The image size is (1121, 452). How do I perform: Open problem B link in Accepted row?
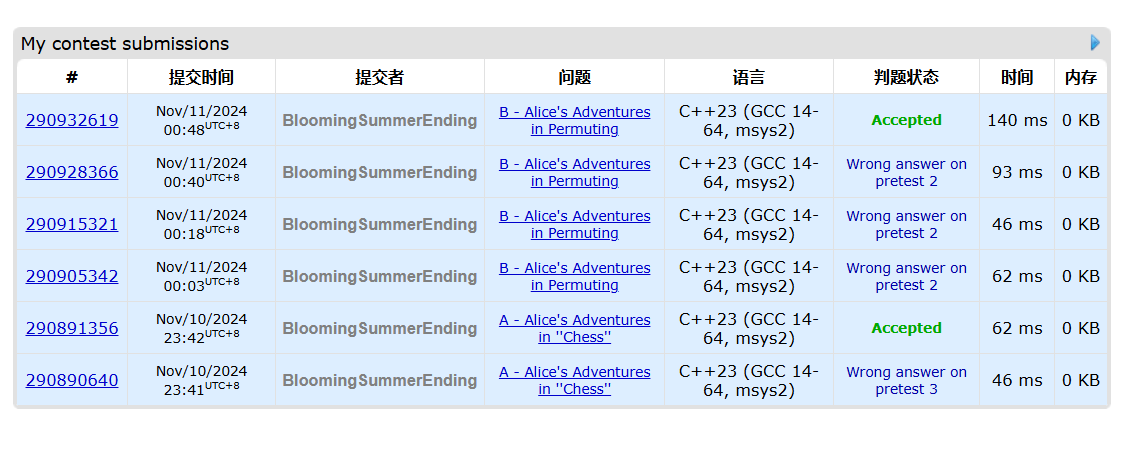pos(574,121)
